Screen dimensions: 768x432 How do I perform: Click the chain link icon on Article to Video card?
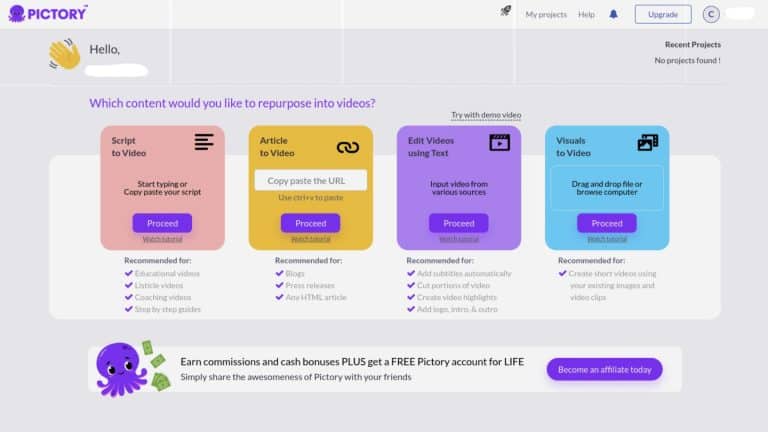348,147
